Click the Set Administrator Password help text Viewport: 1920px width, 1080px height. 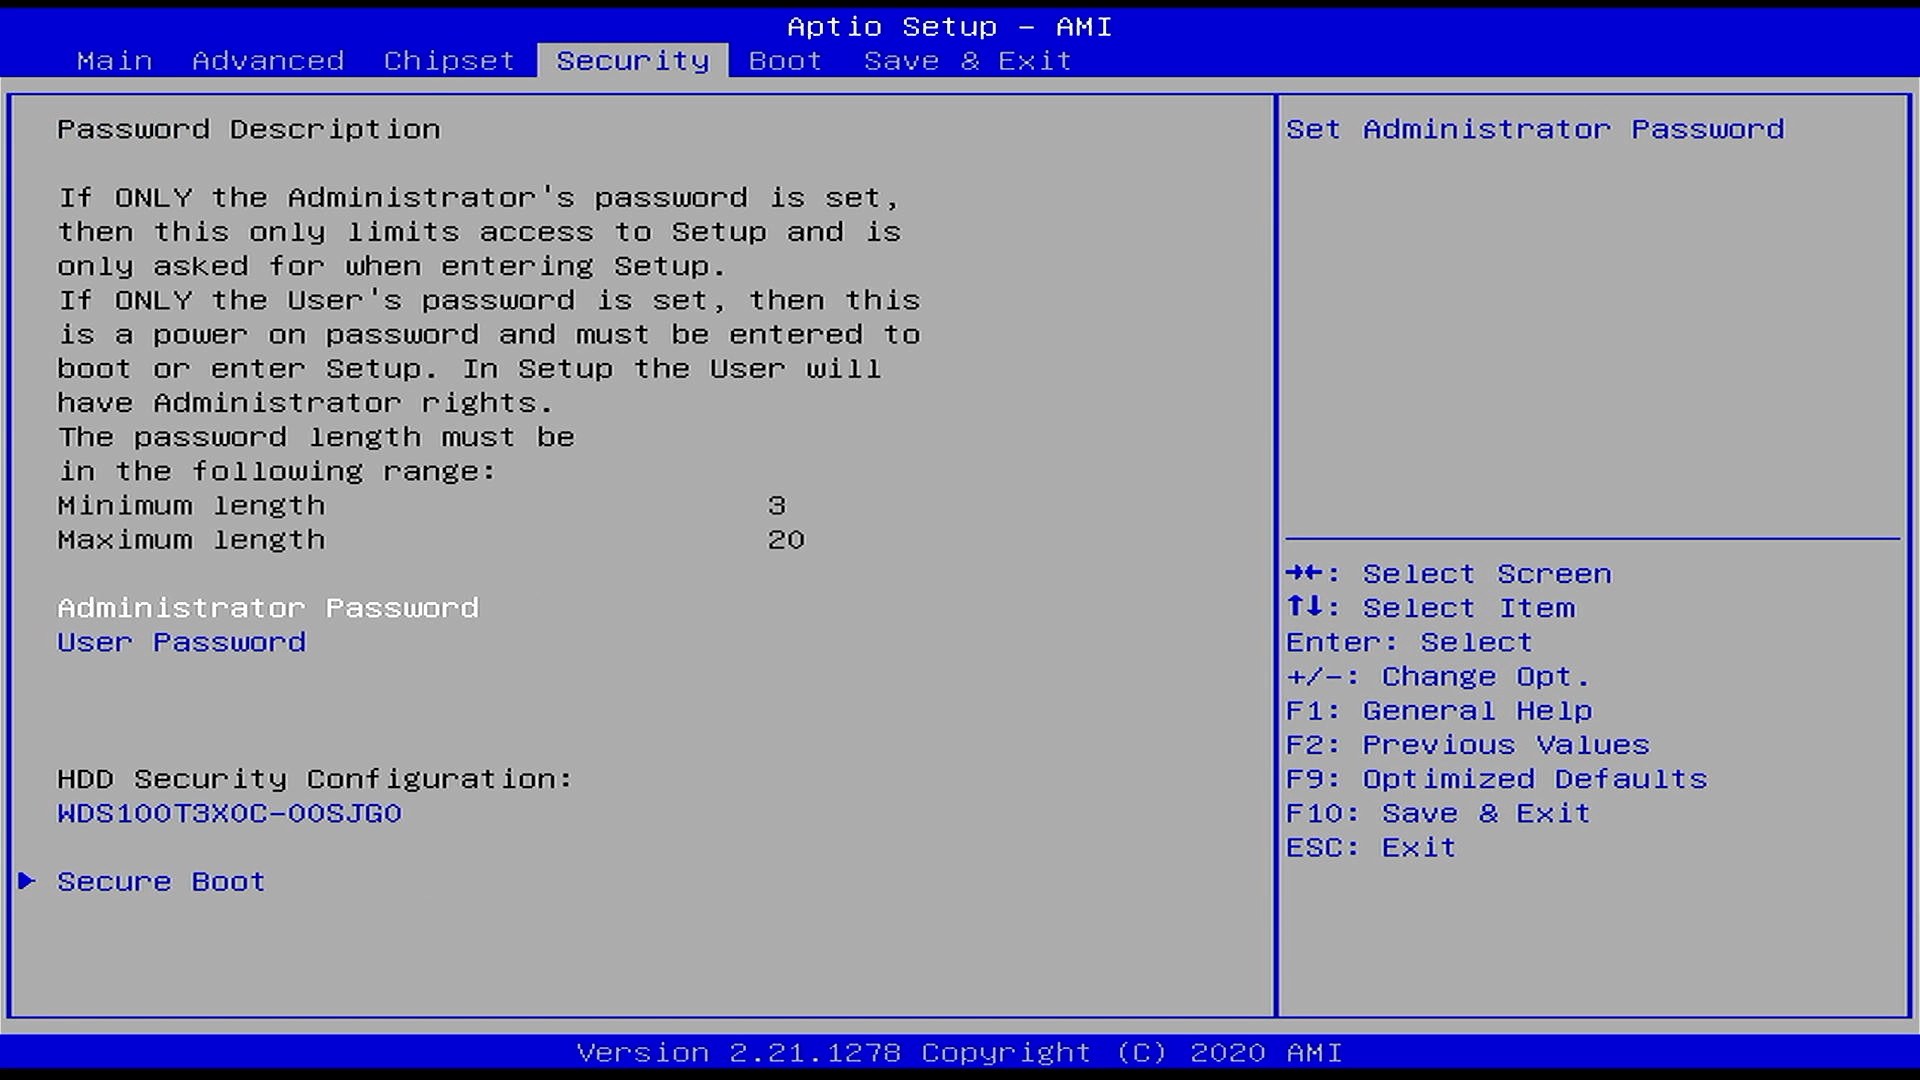click(x=1534, y=129)
